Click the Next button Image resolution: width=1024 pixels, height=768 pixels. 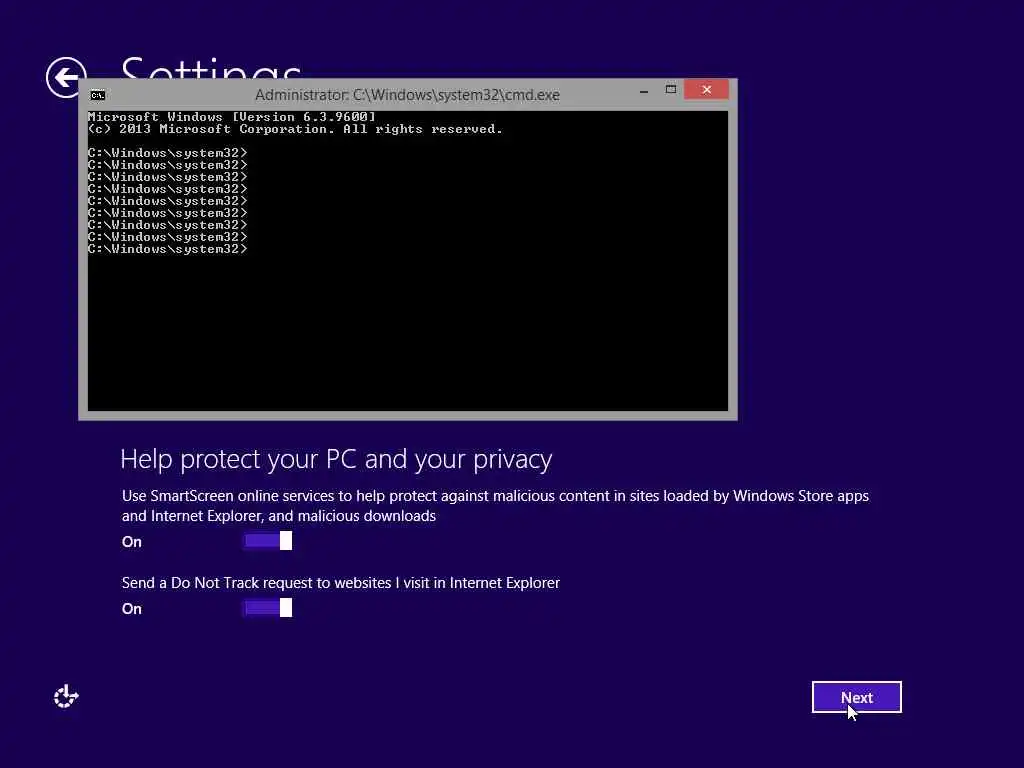coord(856,697)
